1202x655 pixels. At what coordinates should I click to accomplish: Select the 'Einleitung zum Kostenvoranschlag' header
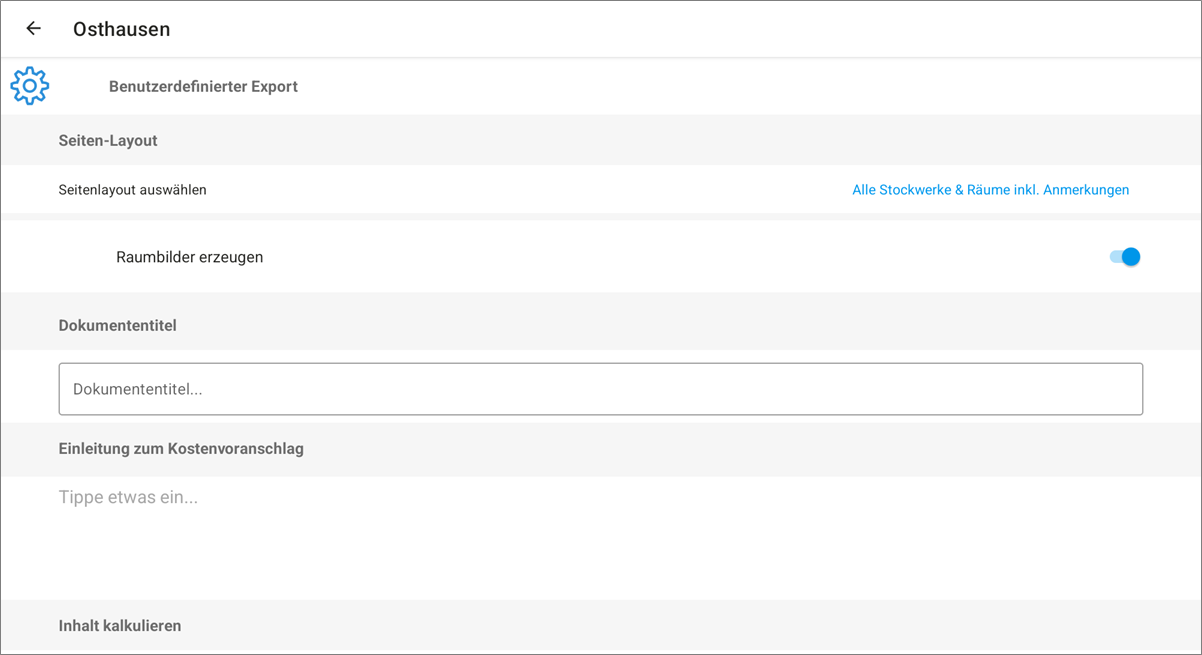181,448
